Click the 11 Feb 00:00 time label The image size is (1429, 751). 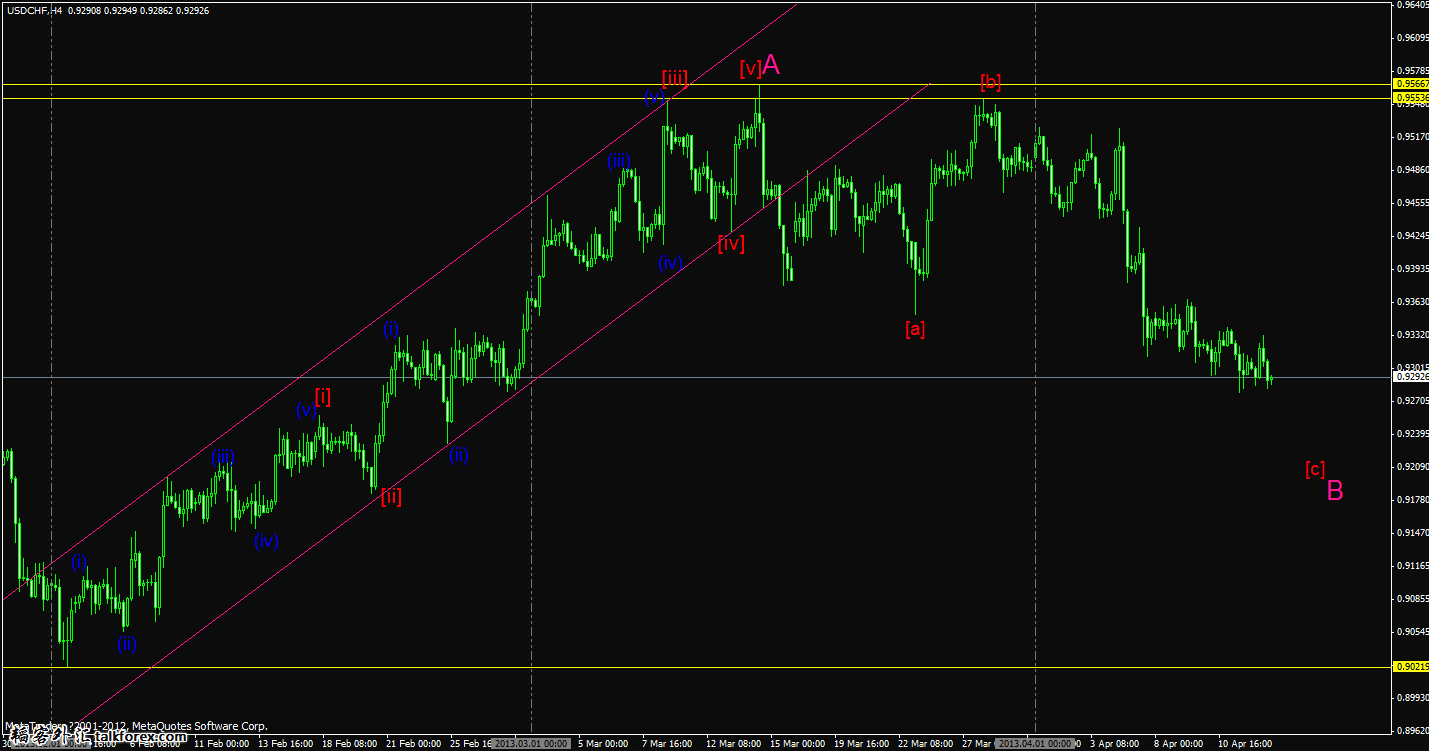[x=221, y=744]
